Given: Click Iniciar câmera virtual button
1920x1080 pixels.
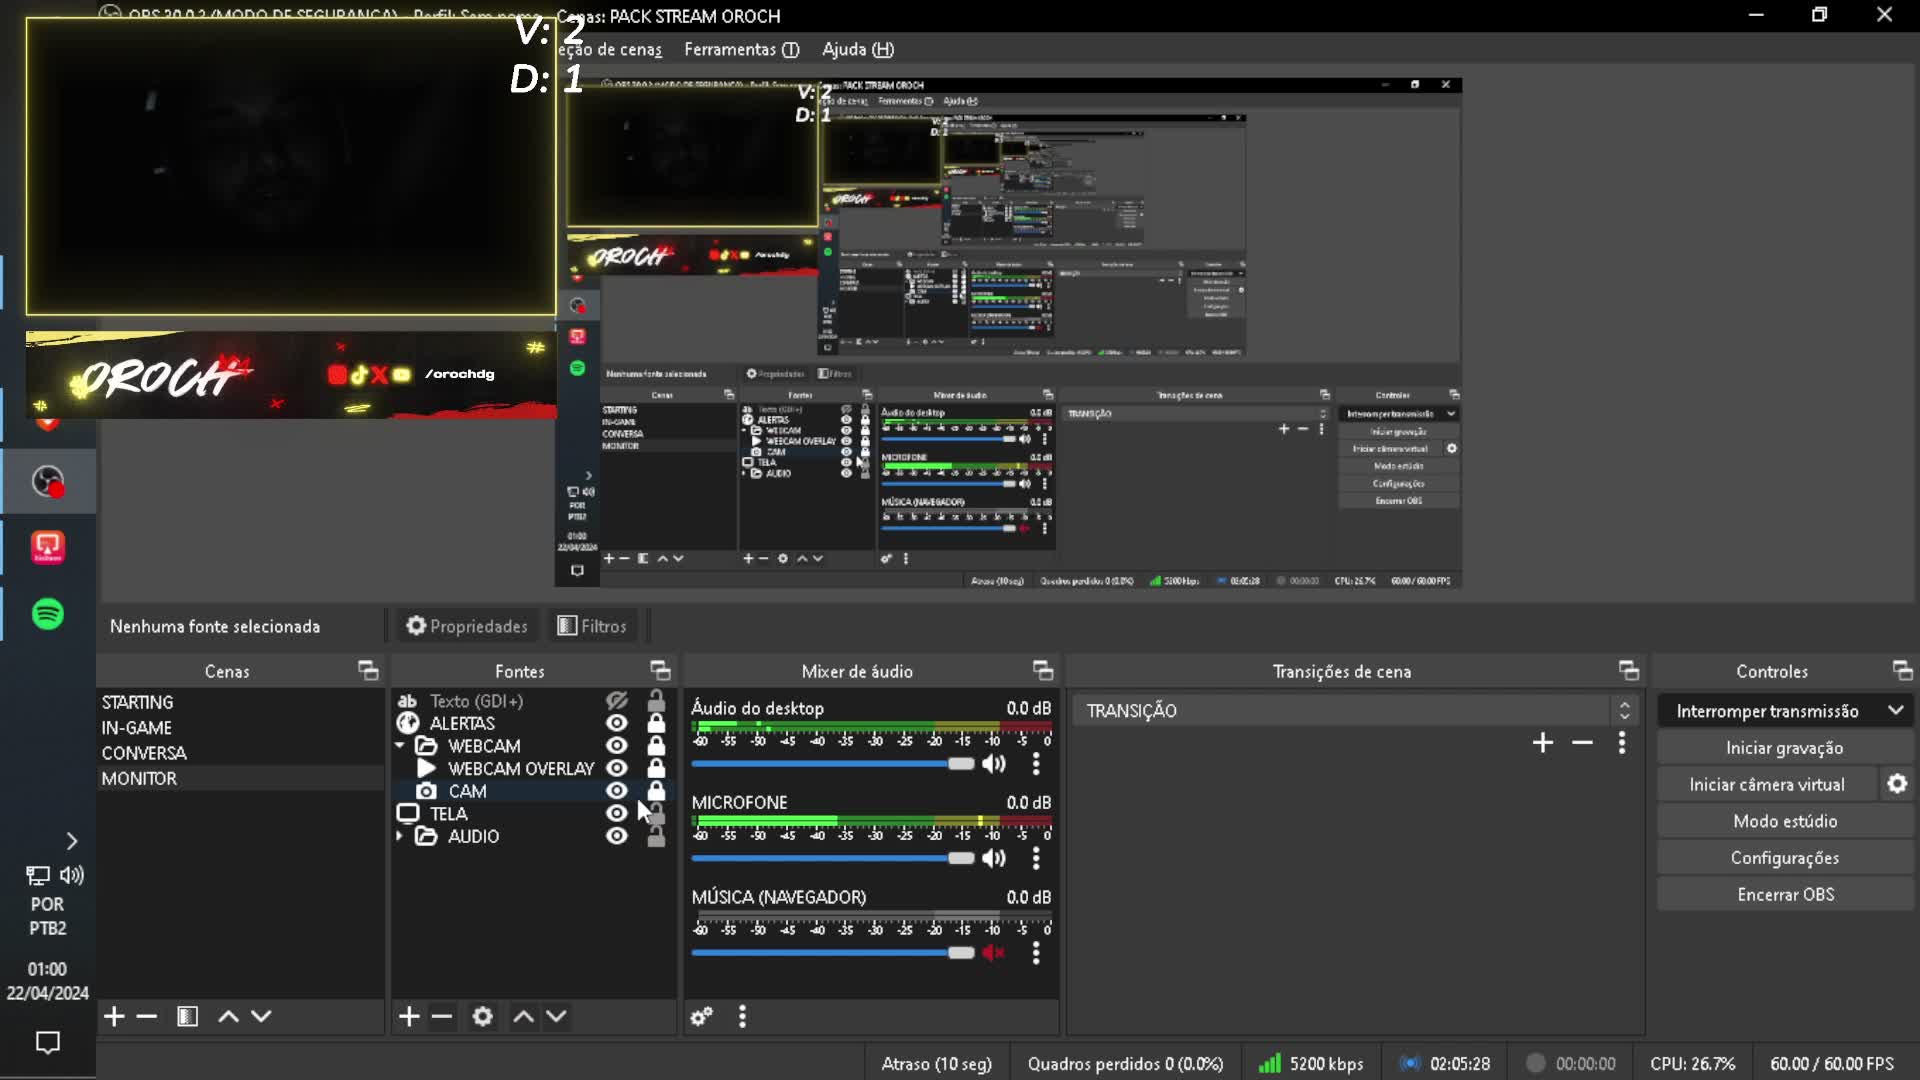Looking at the screenshot, I should (1767, 785).
